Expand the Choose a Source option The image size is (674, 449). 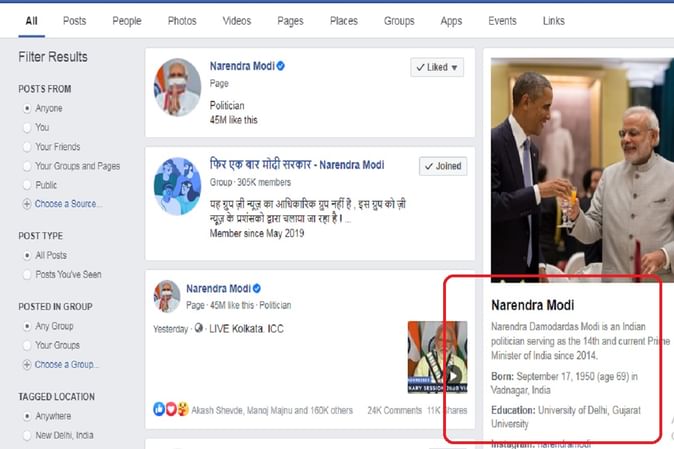[x=68, y=204]
